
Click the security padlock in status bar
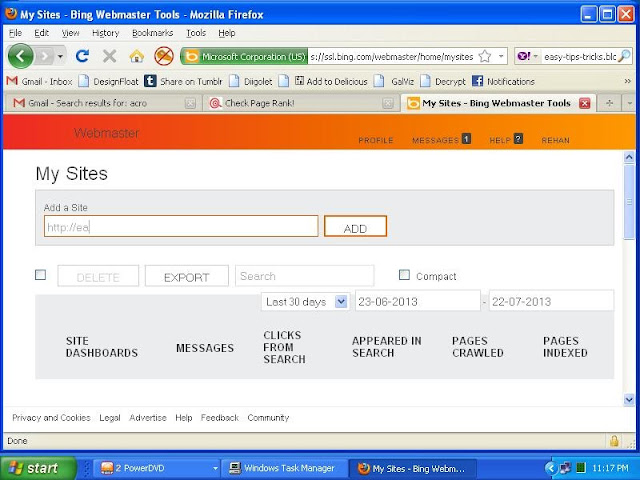(614, 441)
